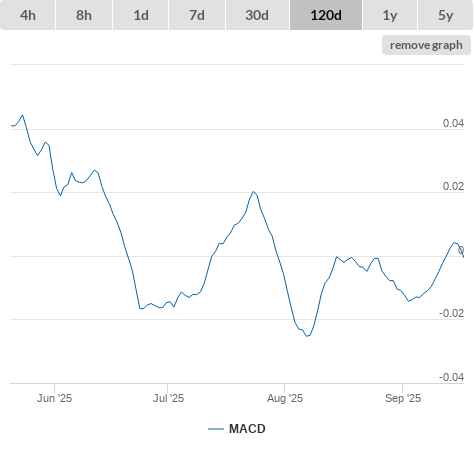Click the 0.04 y-axis label
474x455 pixels.
point(453,123)
